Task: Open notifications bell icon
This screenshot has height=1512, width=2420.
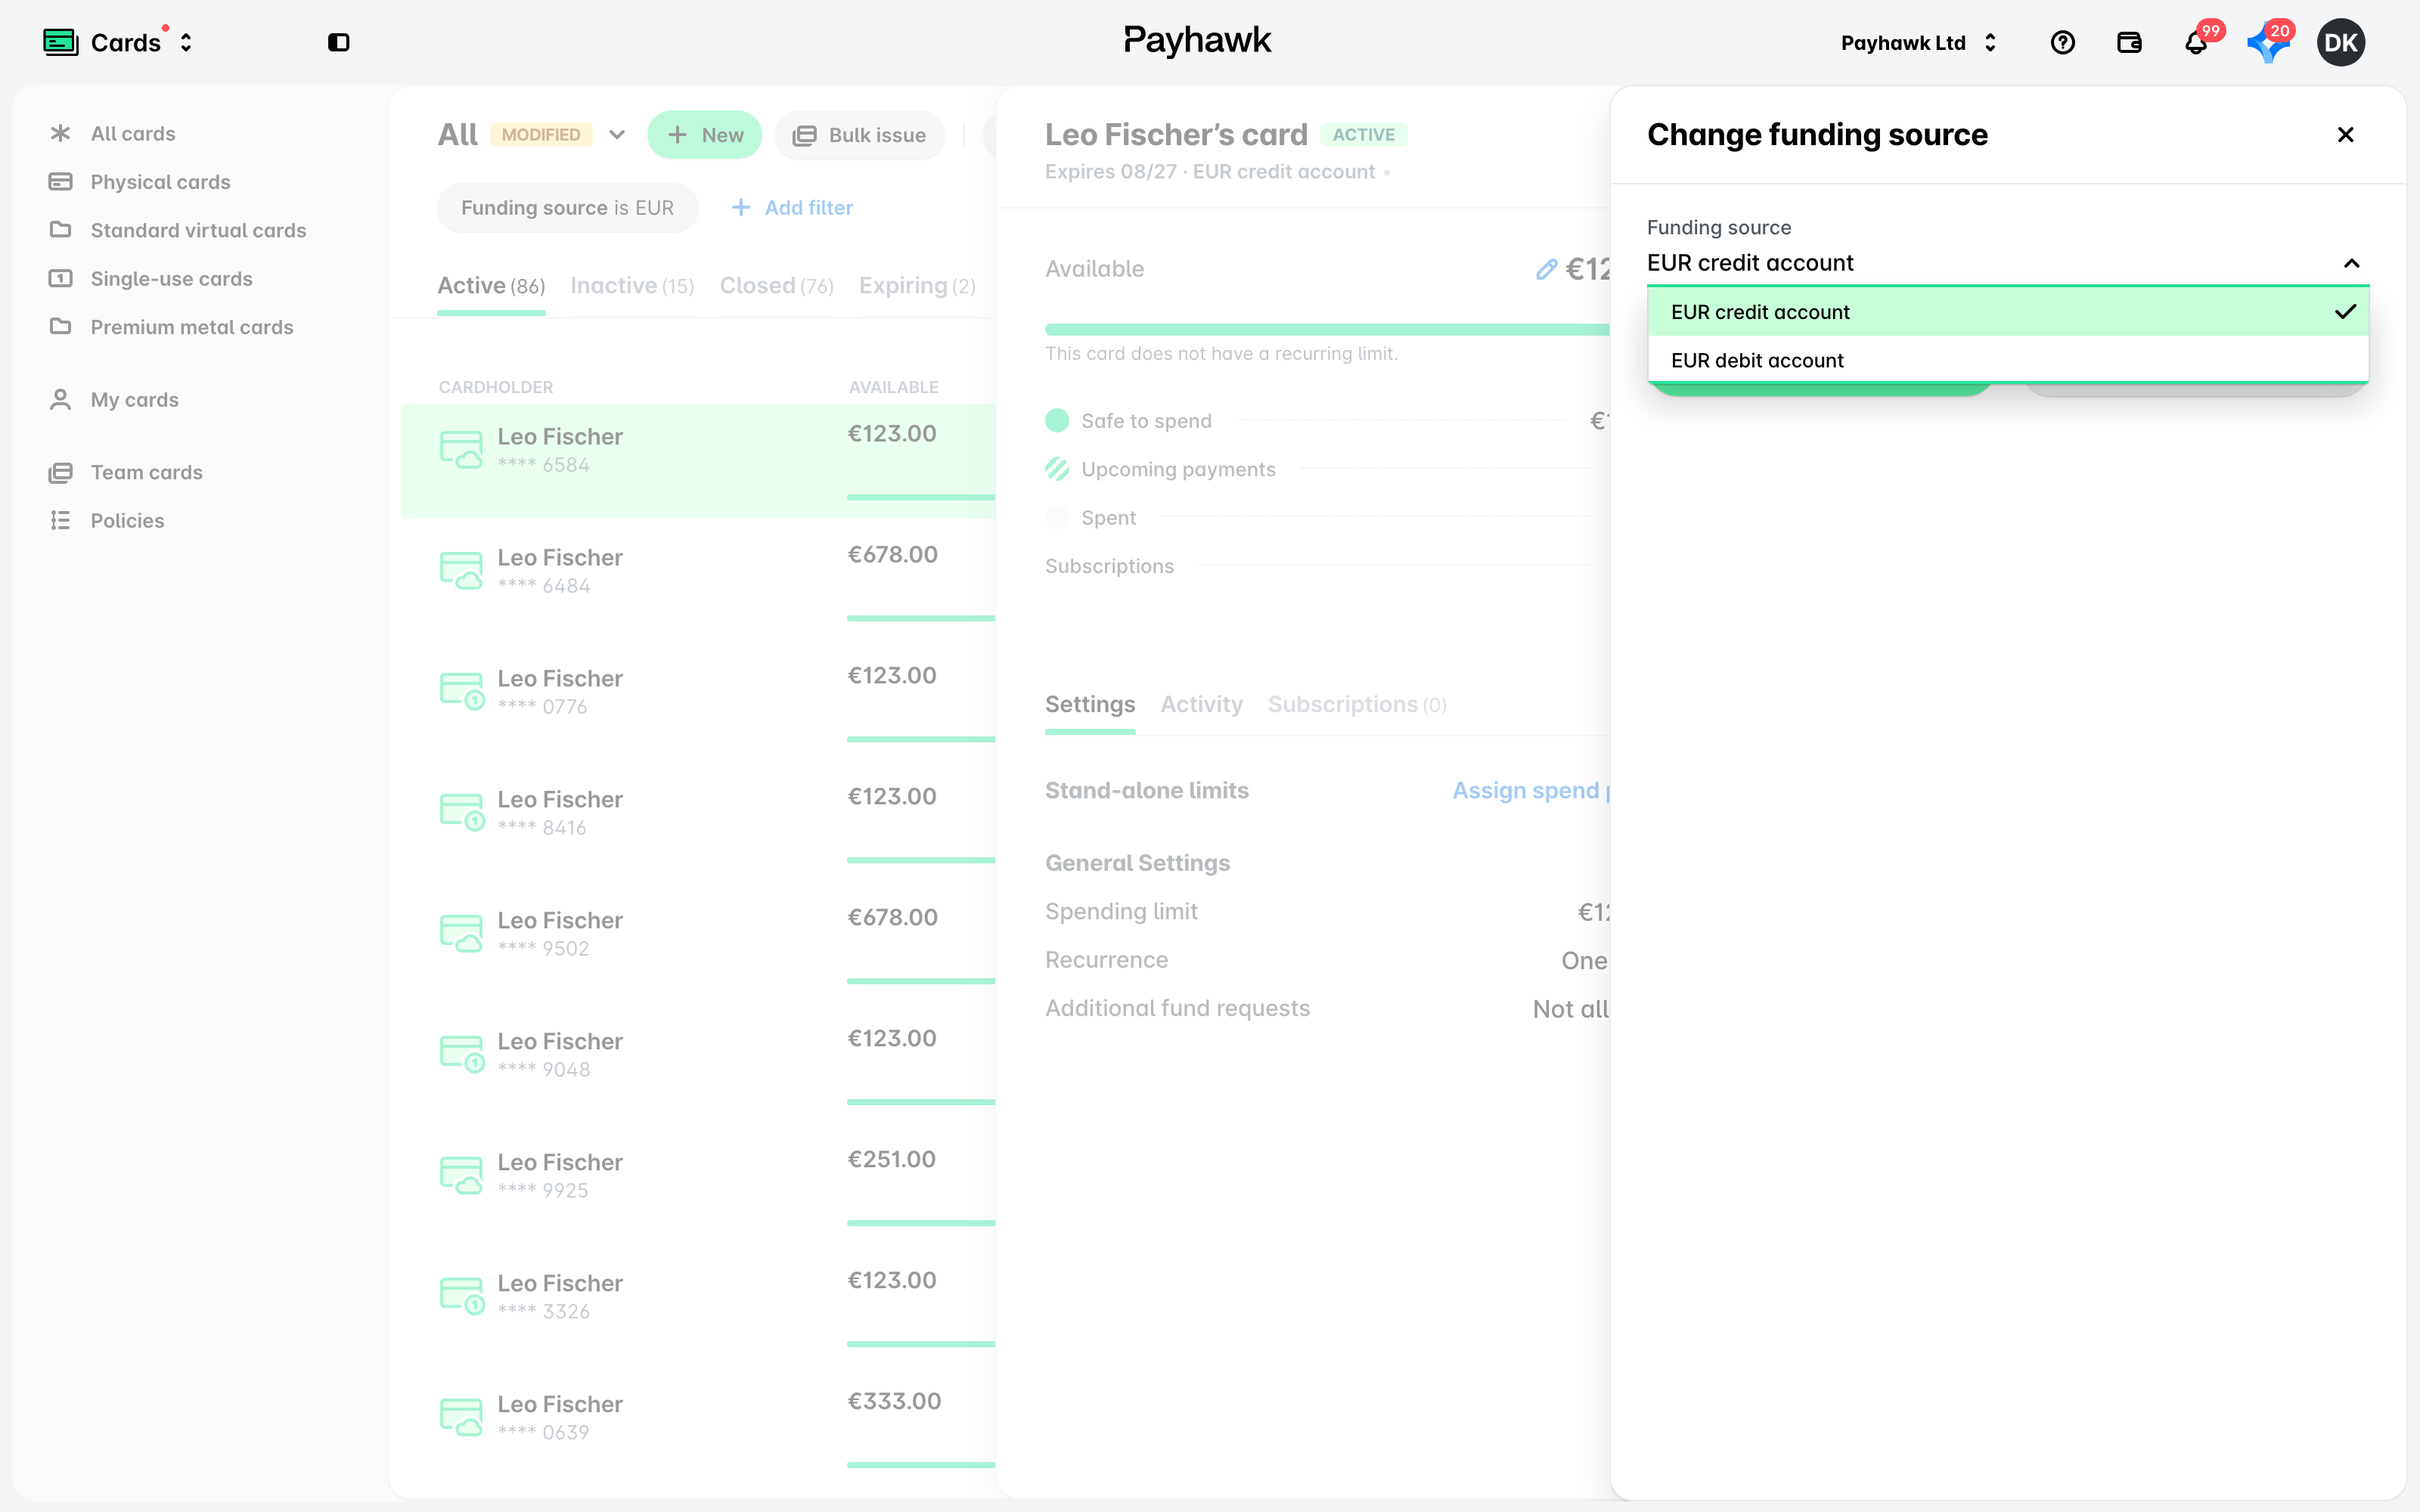Action: [x=2196, y=43]
